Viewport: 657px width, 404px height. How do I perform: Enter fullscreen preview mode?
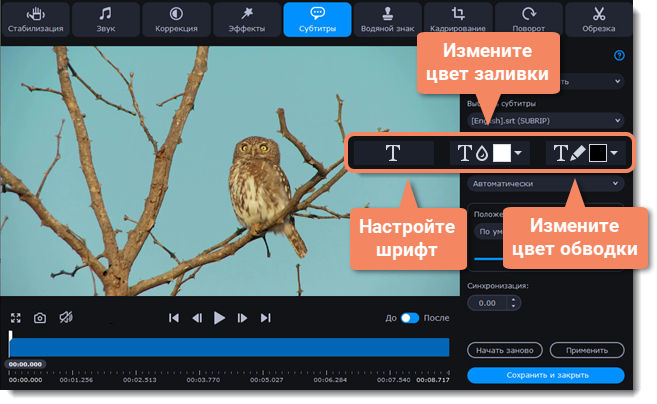[16, 318]
